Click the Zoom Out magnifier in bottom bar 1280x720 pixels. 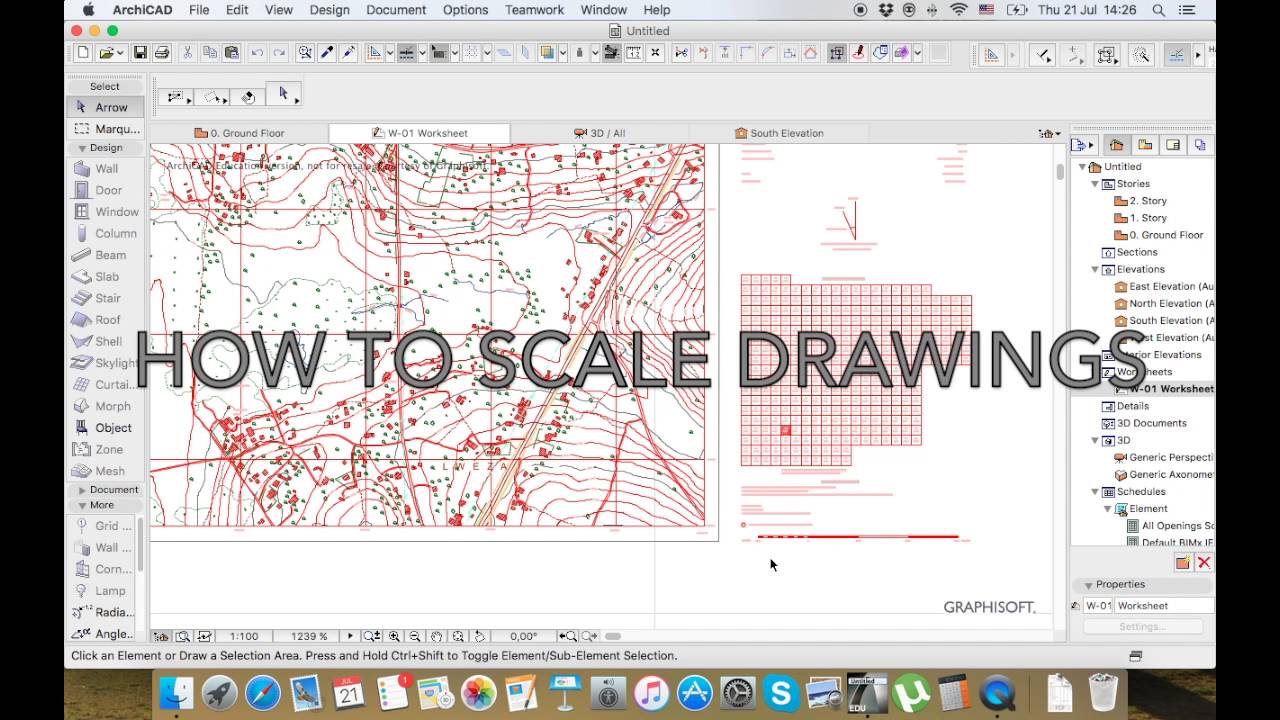(x=415, y=636)
